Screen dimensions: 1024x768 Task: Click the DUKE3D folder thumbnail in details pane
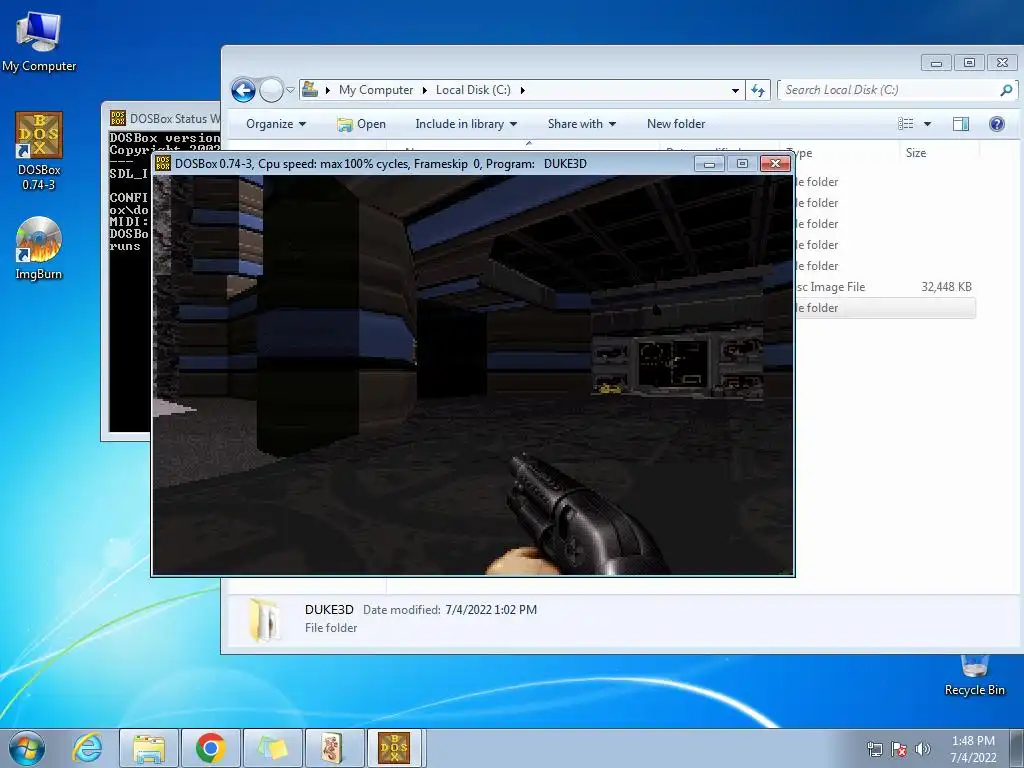coord(266,619)
